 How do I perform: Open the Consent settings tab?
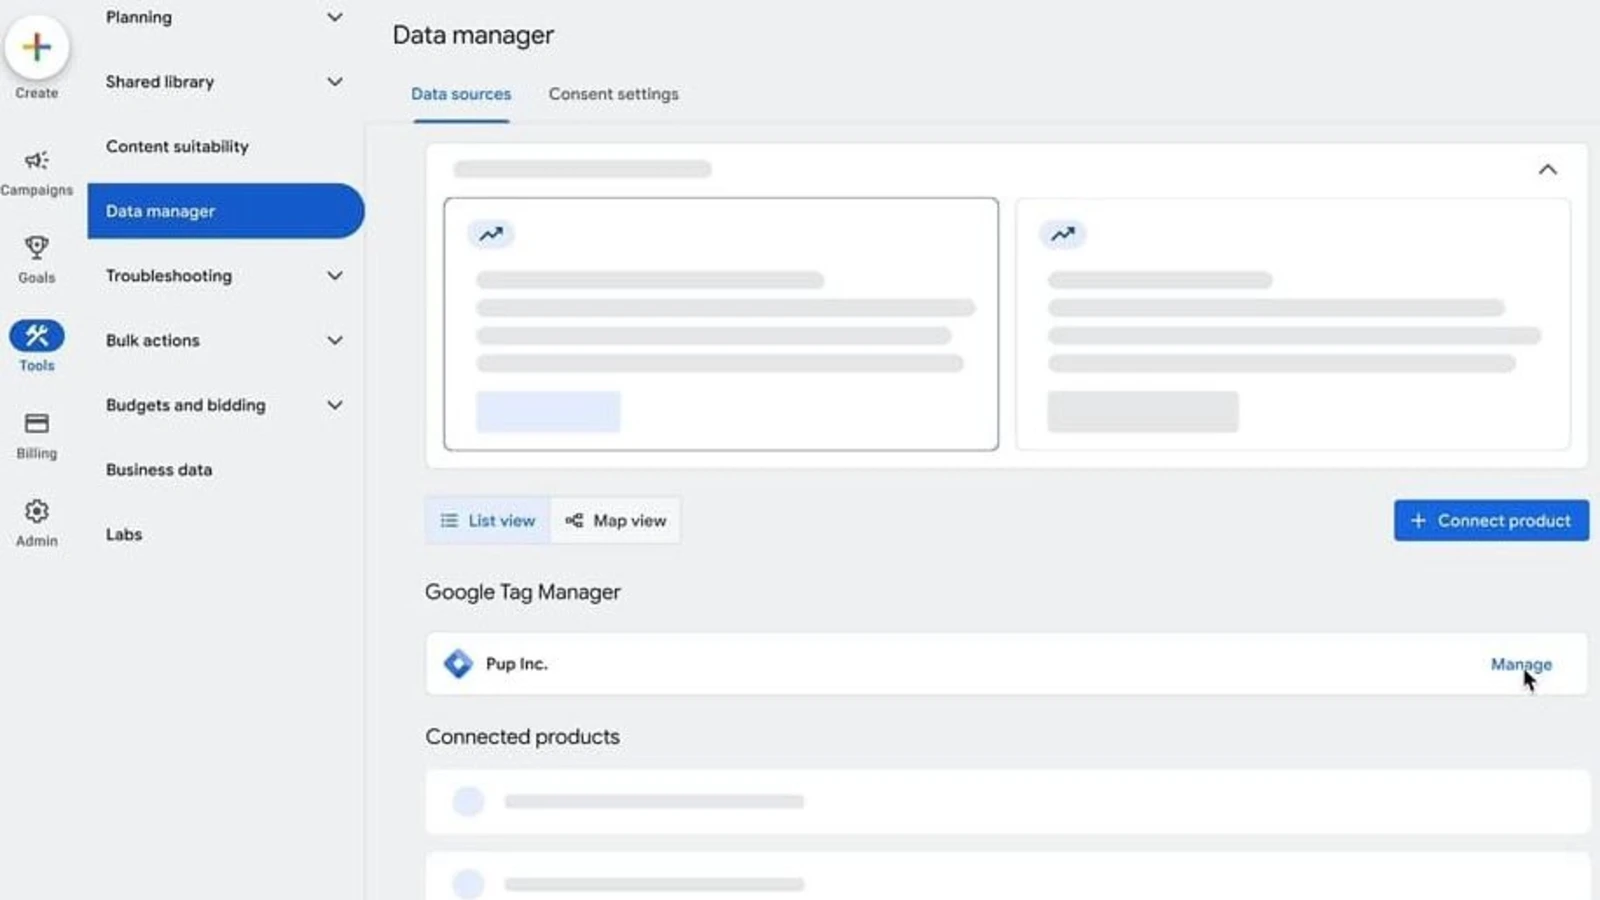point(613,94)
